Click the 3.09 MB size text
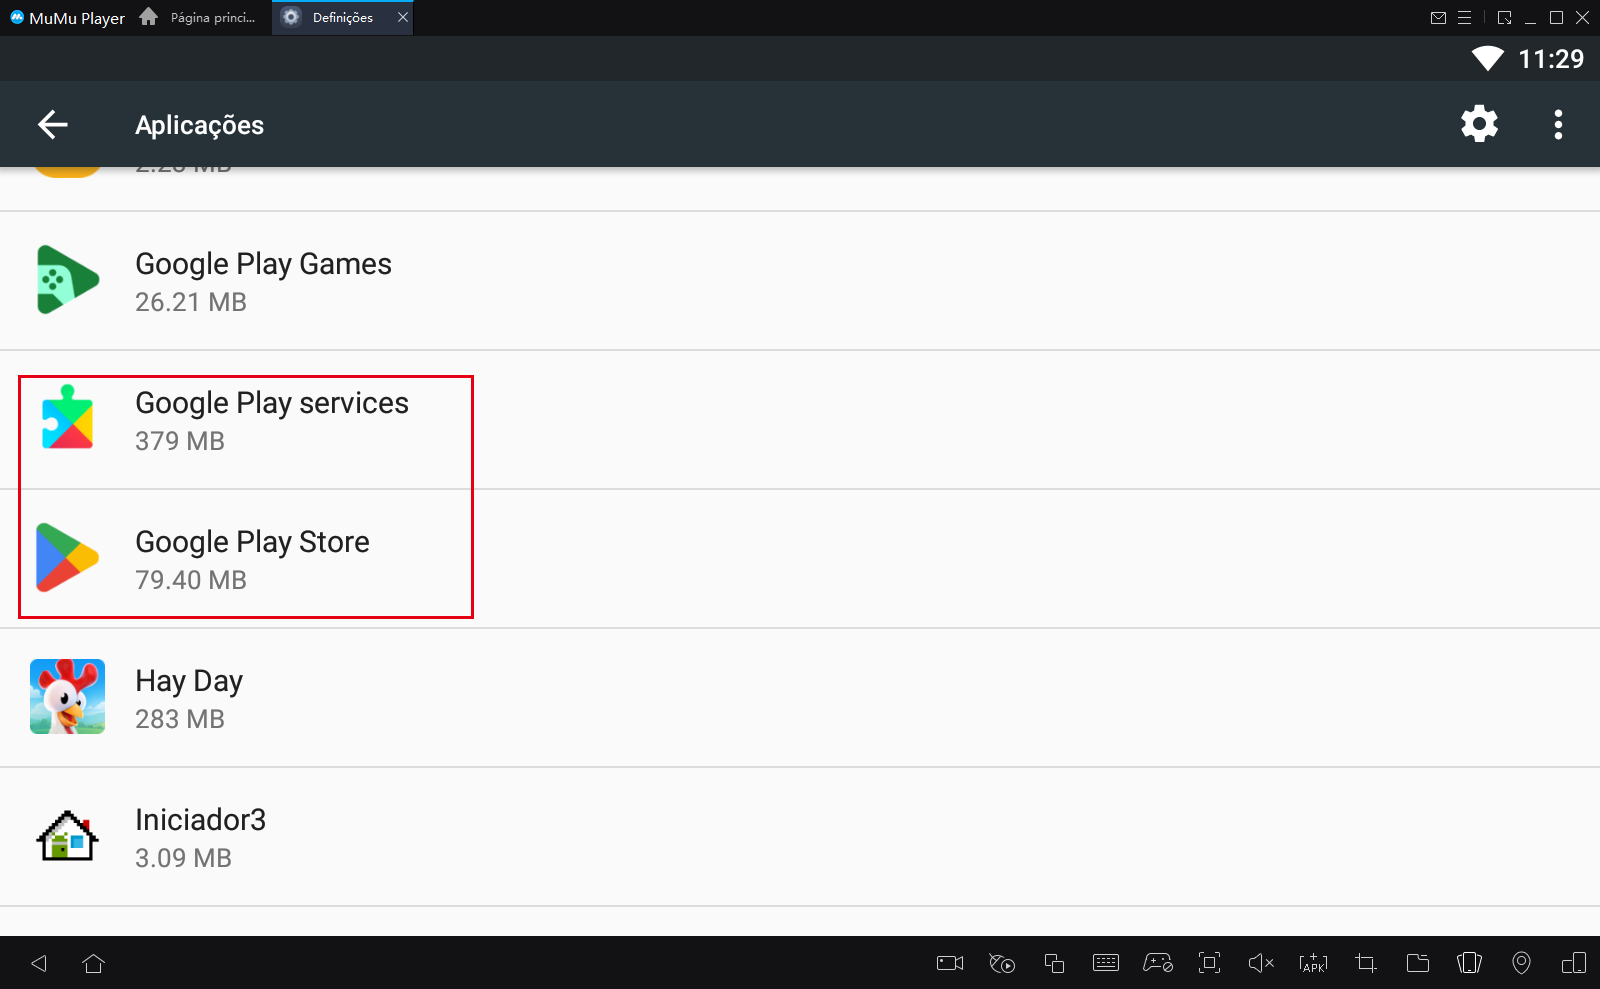Viewport: 1600px width, 989px height. pyautogui.click(x=184, y=858)
